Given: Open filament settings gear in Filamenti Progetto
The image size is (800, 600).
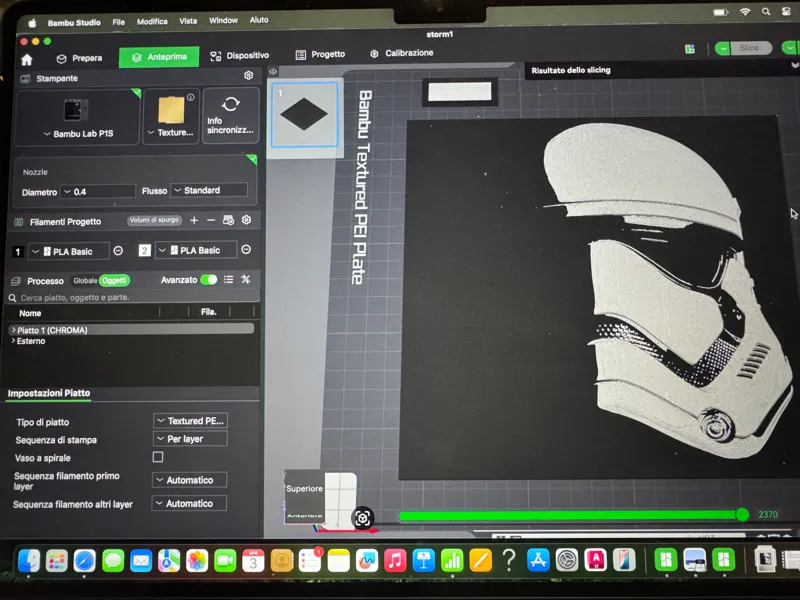Looking at the screenshot, I should 246,220.
